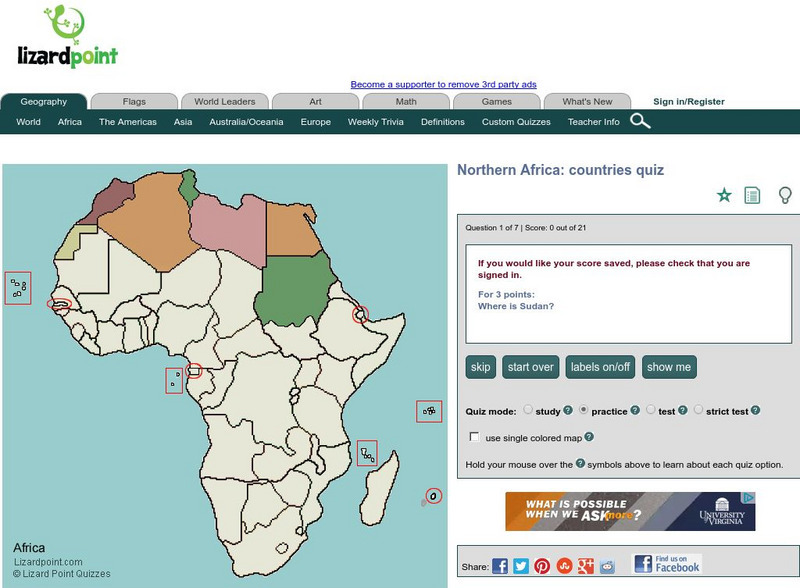Click Madagascar island on the map
Viewport: 800px width, 588px height.
click(378, 489)
